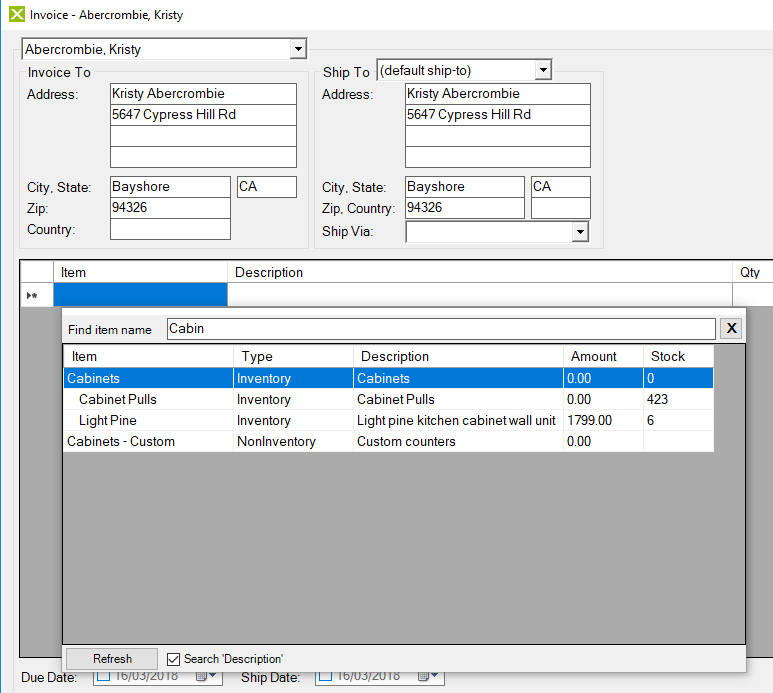
Task: Open the Ship Via dropdown
Action: point(580,232)
